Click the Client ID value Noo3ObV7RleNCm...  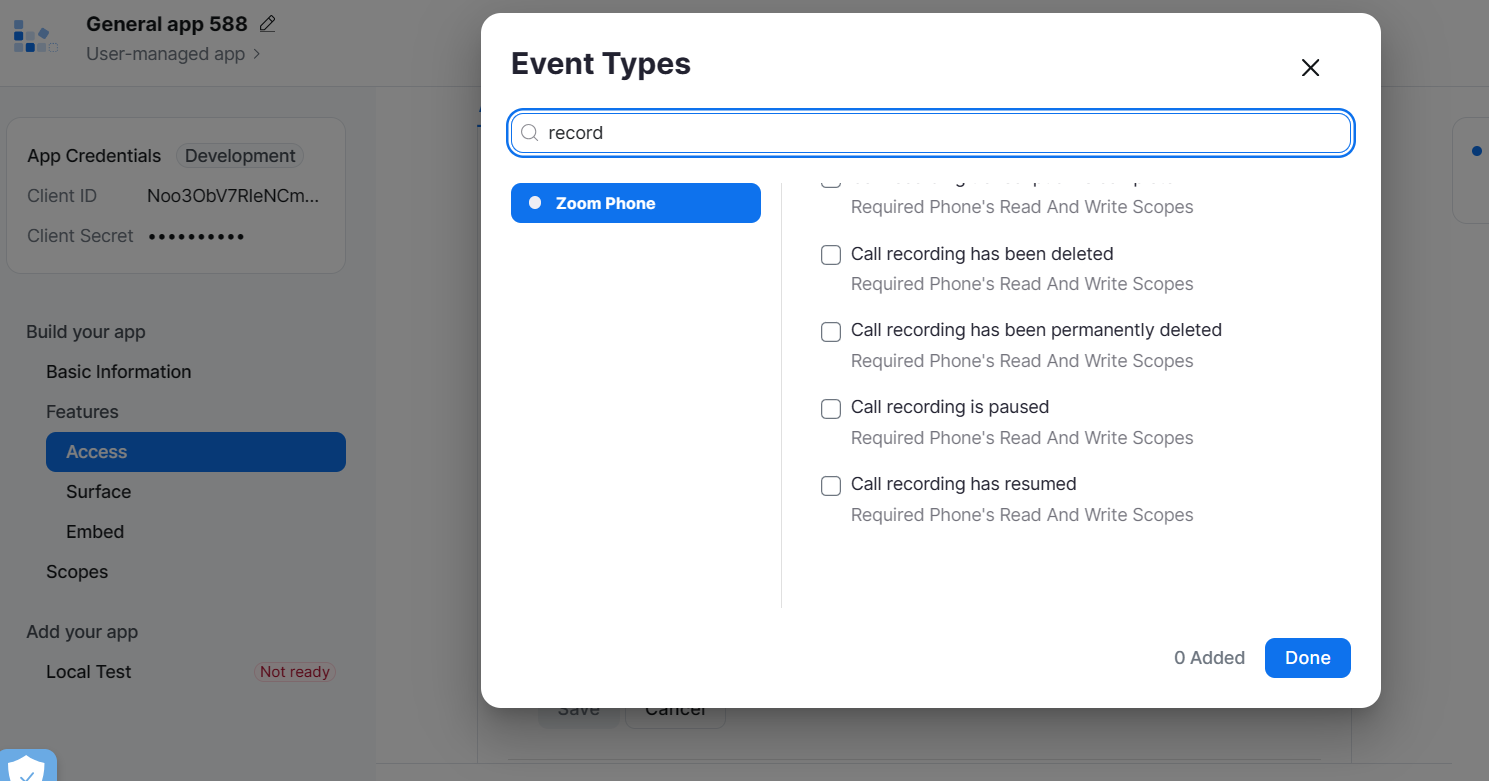click(x=234, y=196)
